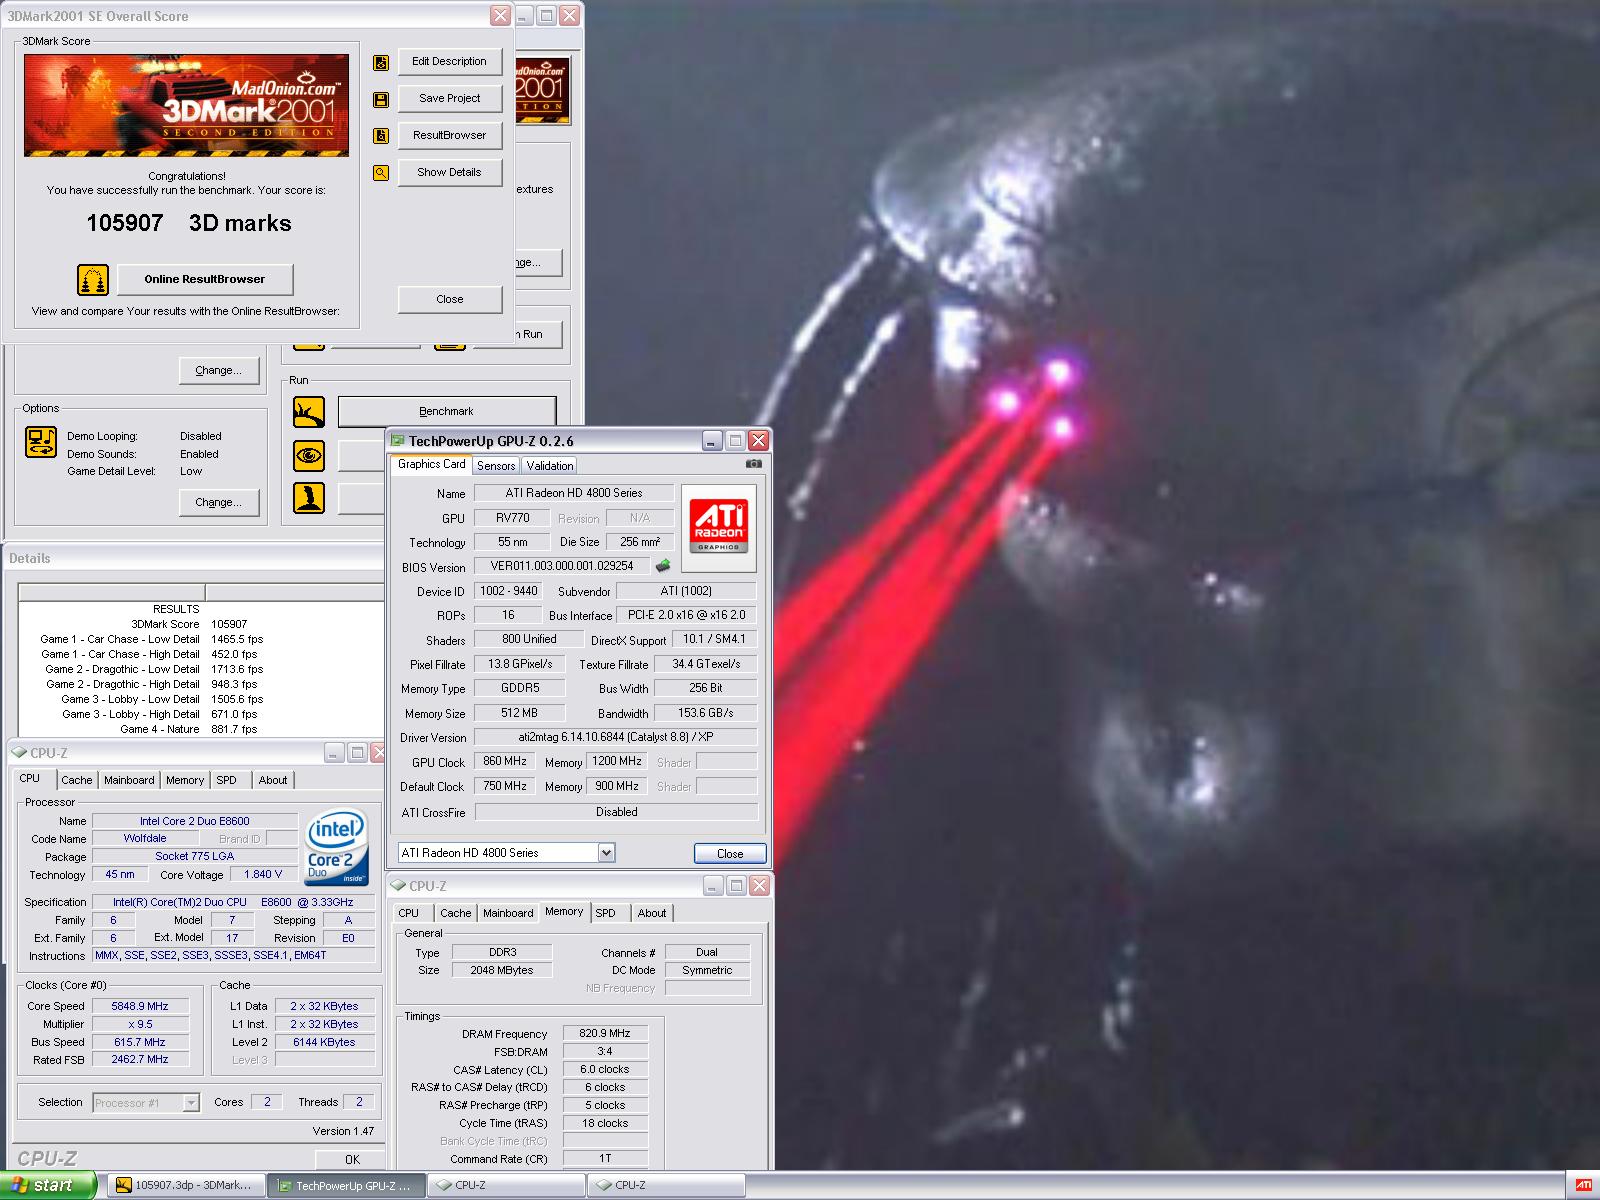Click the game joystick icon in Run section

point(309,498)
